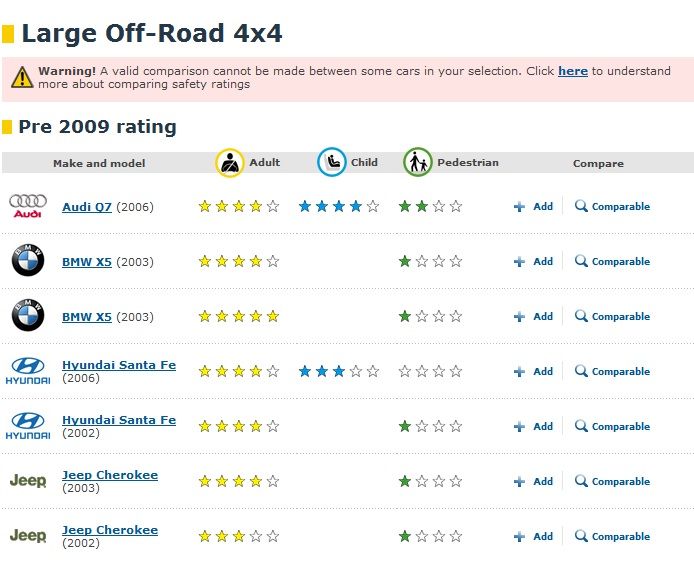The width and height of the screenshot is (694, 563).
Task: Click the BMW logo in the five-star X5 row
Action: click(28, 315)
